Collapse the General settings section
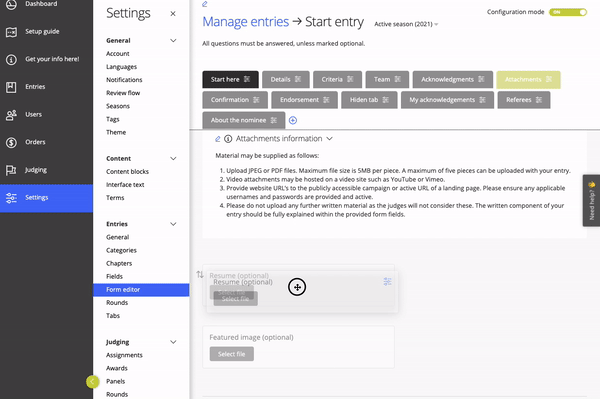The width and height of the screenshot is (600, 399). [173, 41]
